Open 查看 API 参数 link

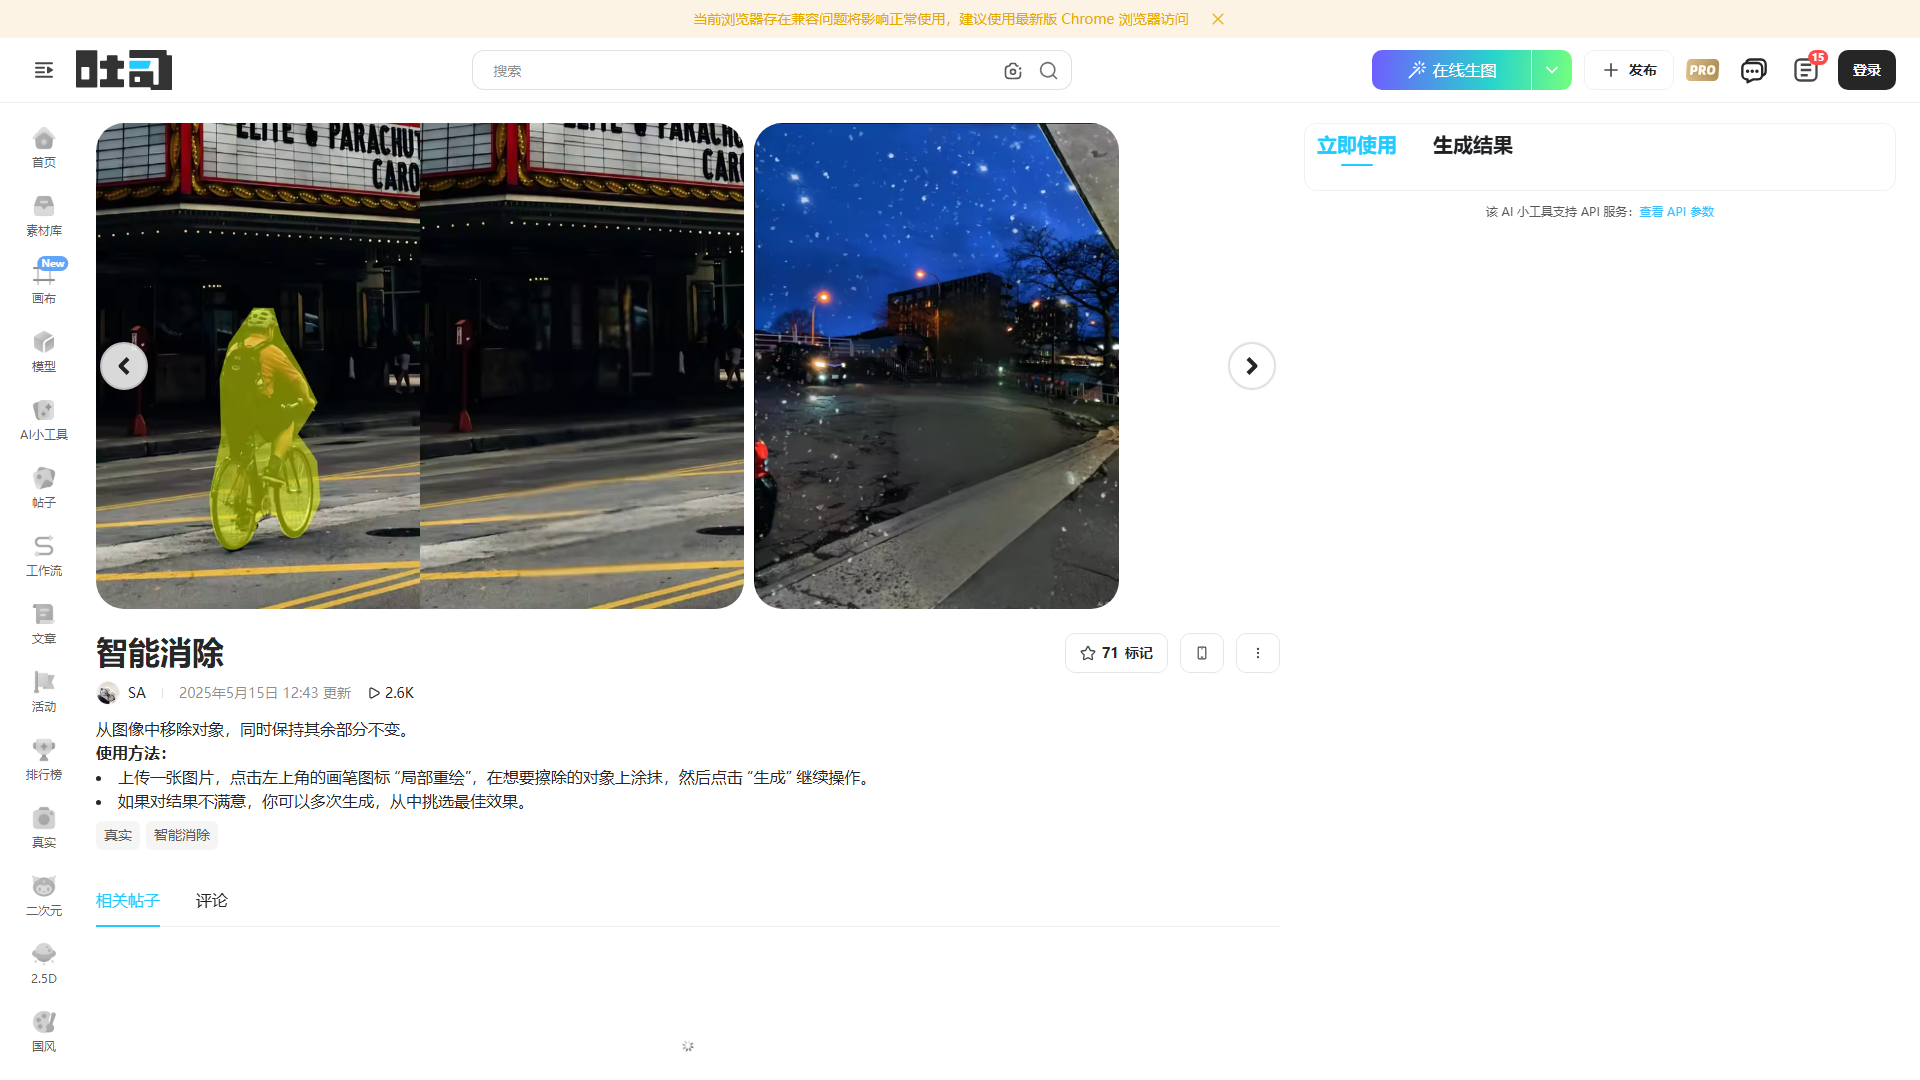[x=1677, y=212]
